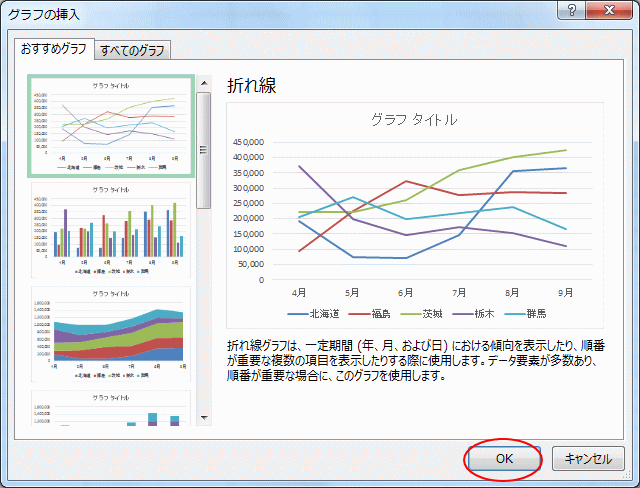Click the 9月 axis label in preview
This screenshot has width=640, height=488.
coord(565,293)
